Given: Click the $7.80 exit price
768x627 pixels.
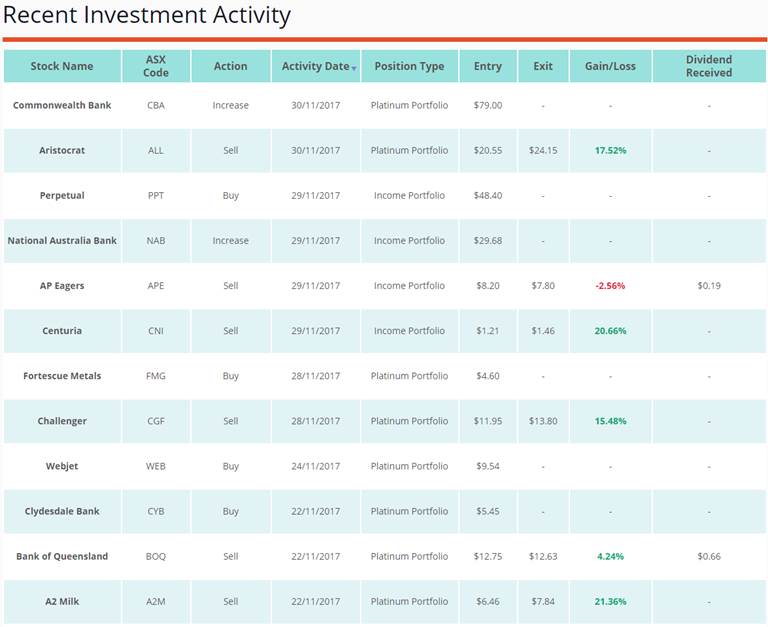Looking at the screenshot, I should pos(543,286).
